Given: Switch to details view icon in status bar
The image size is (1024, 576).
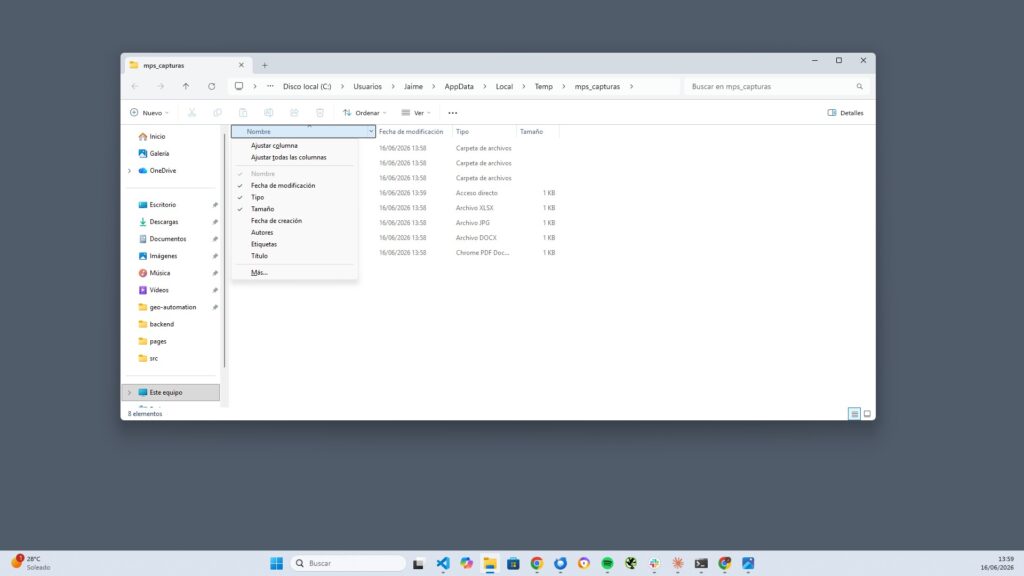Looking at the screenshot, I should click(854, 413).
